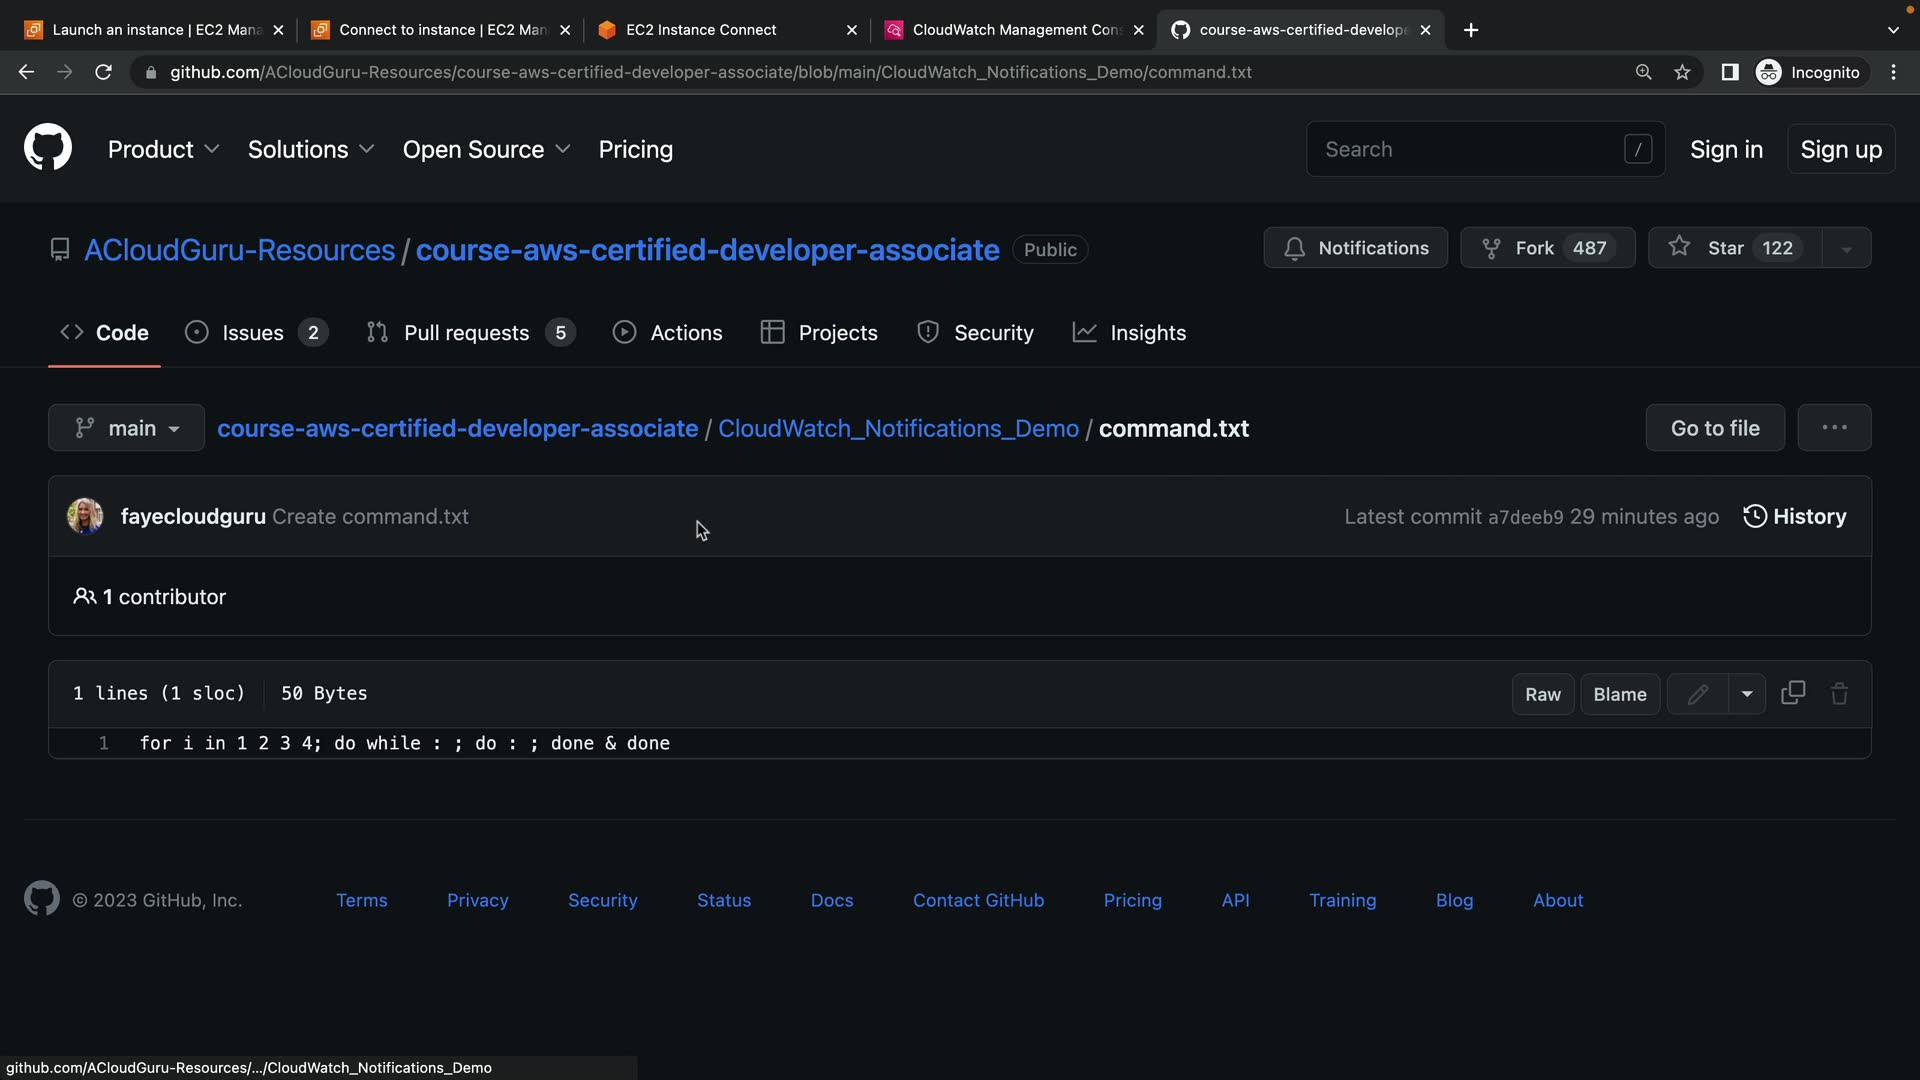Click the GitHub logo in header

click(47, 148)
